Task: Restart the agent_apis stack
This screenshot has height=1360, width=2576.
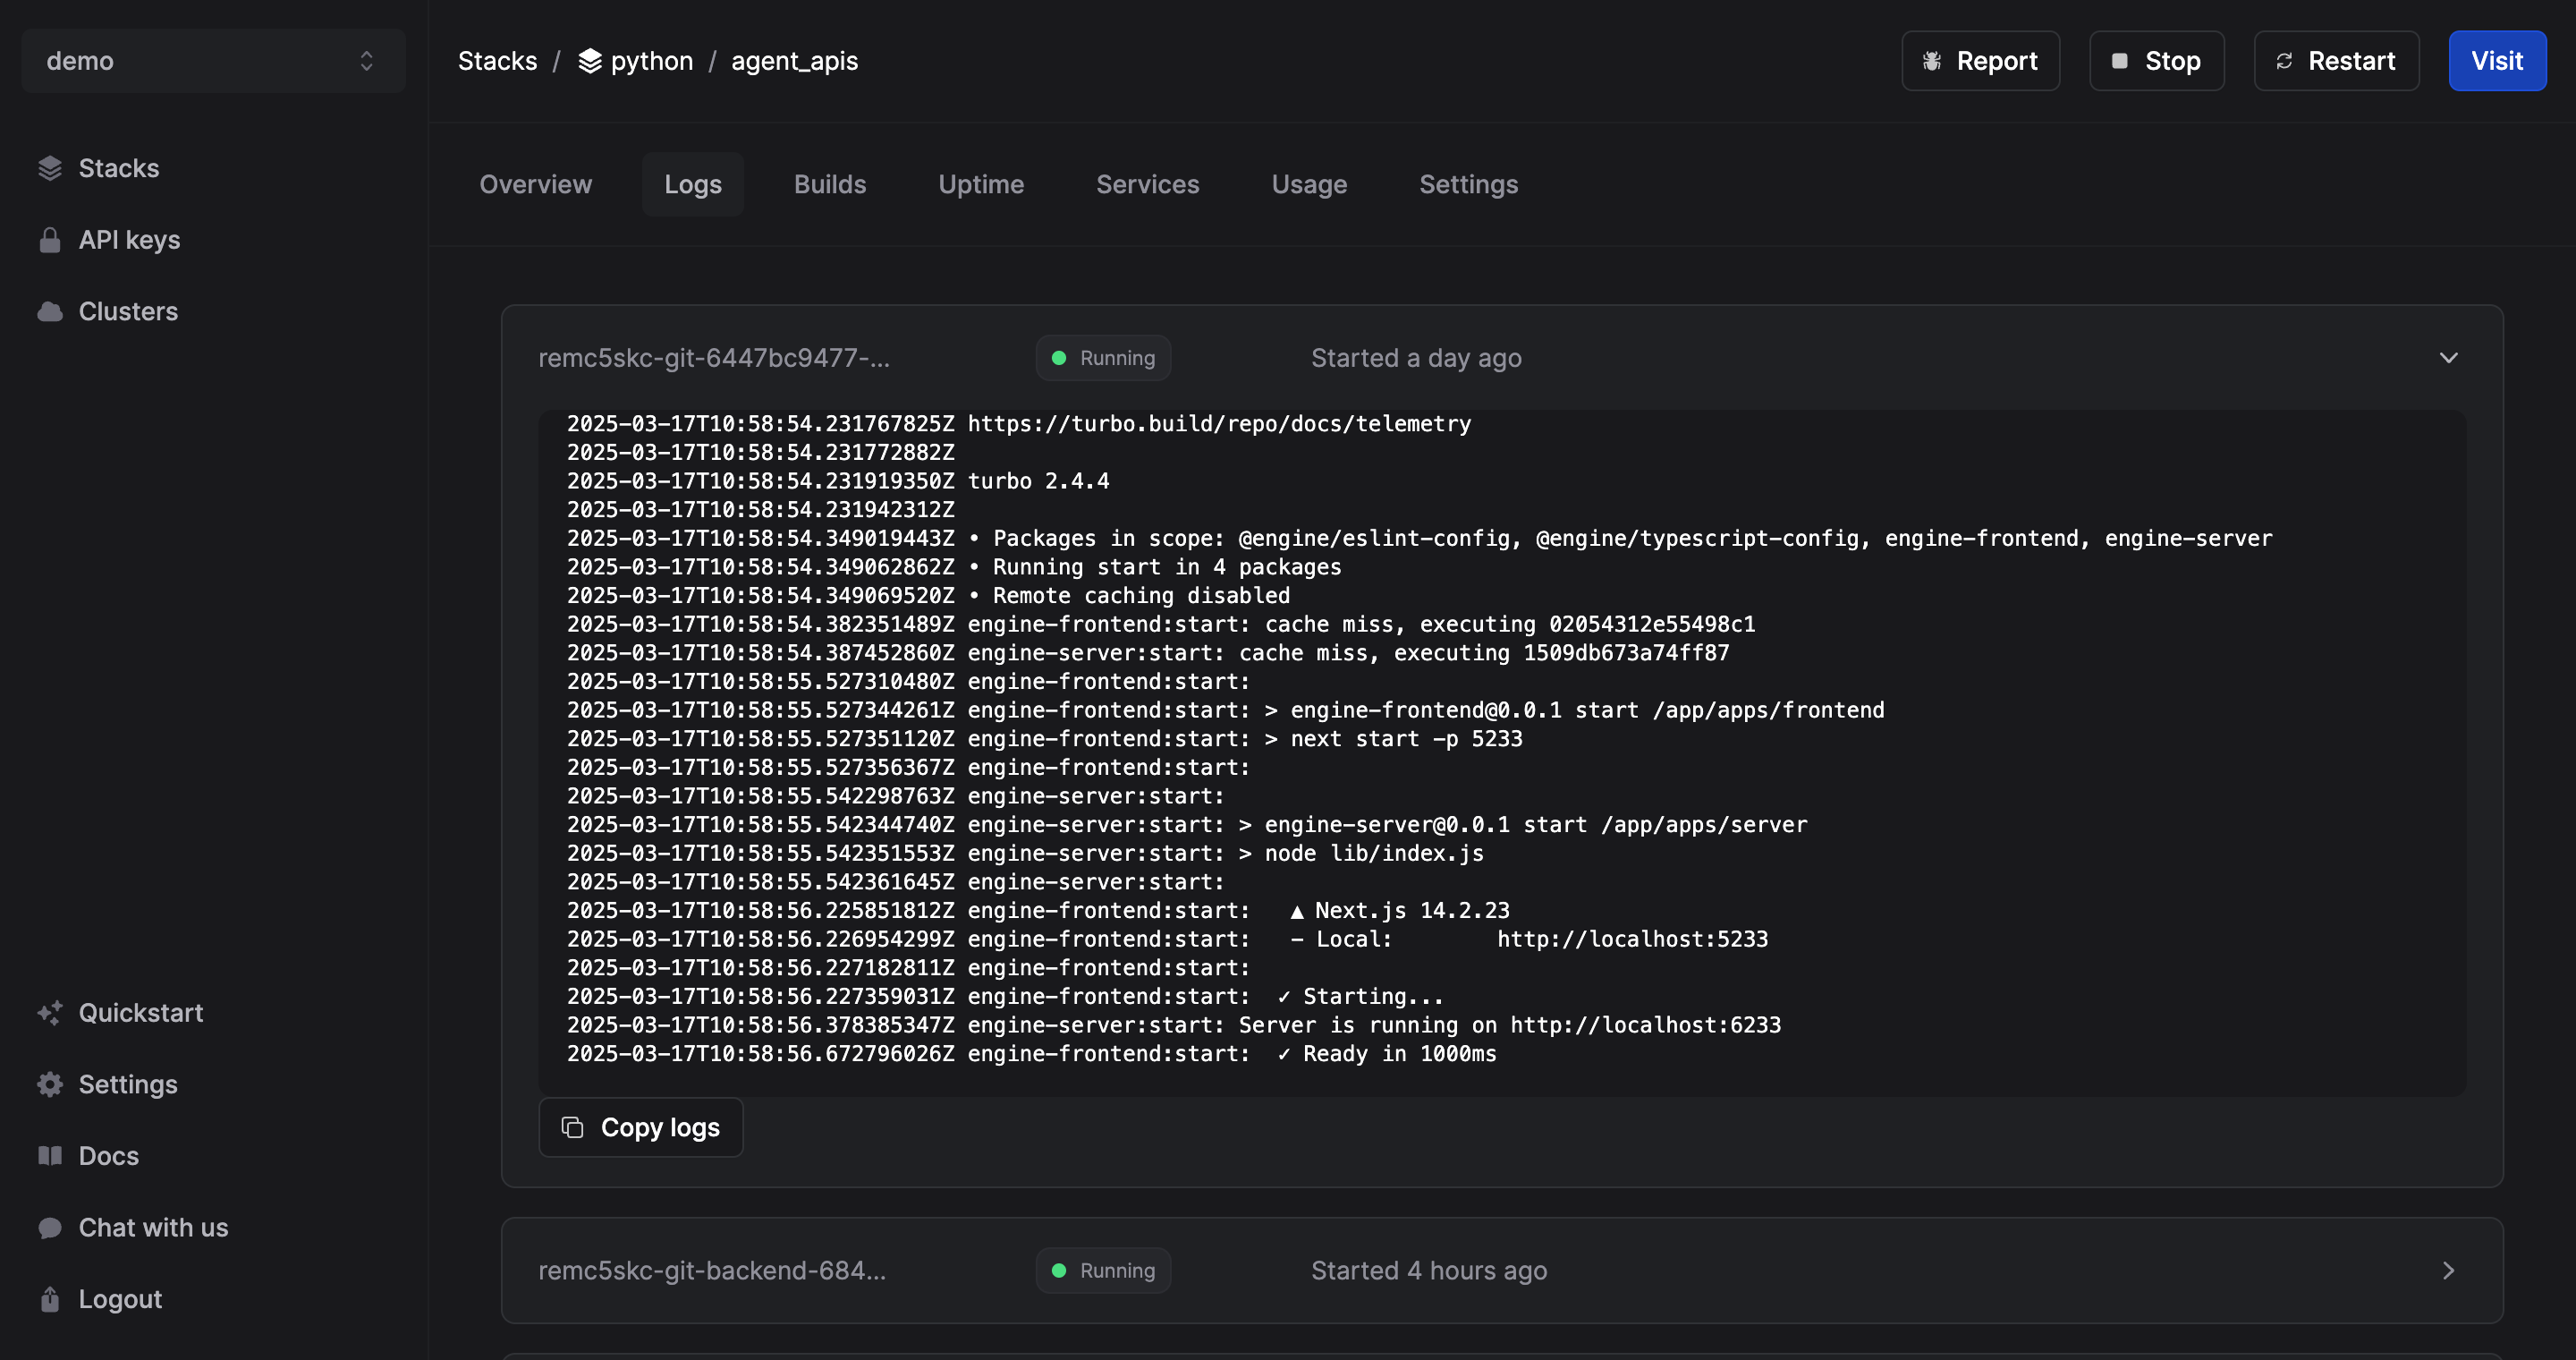Action: [2335, 61]
